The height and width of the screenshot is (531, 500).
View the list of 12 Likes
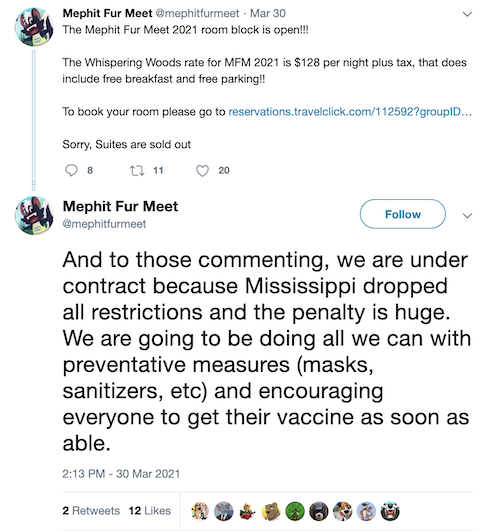[x=150, y=511]
